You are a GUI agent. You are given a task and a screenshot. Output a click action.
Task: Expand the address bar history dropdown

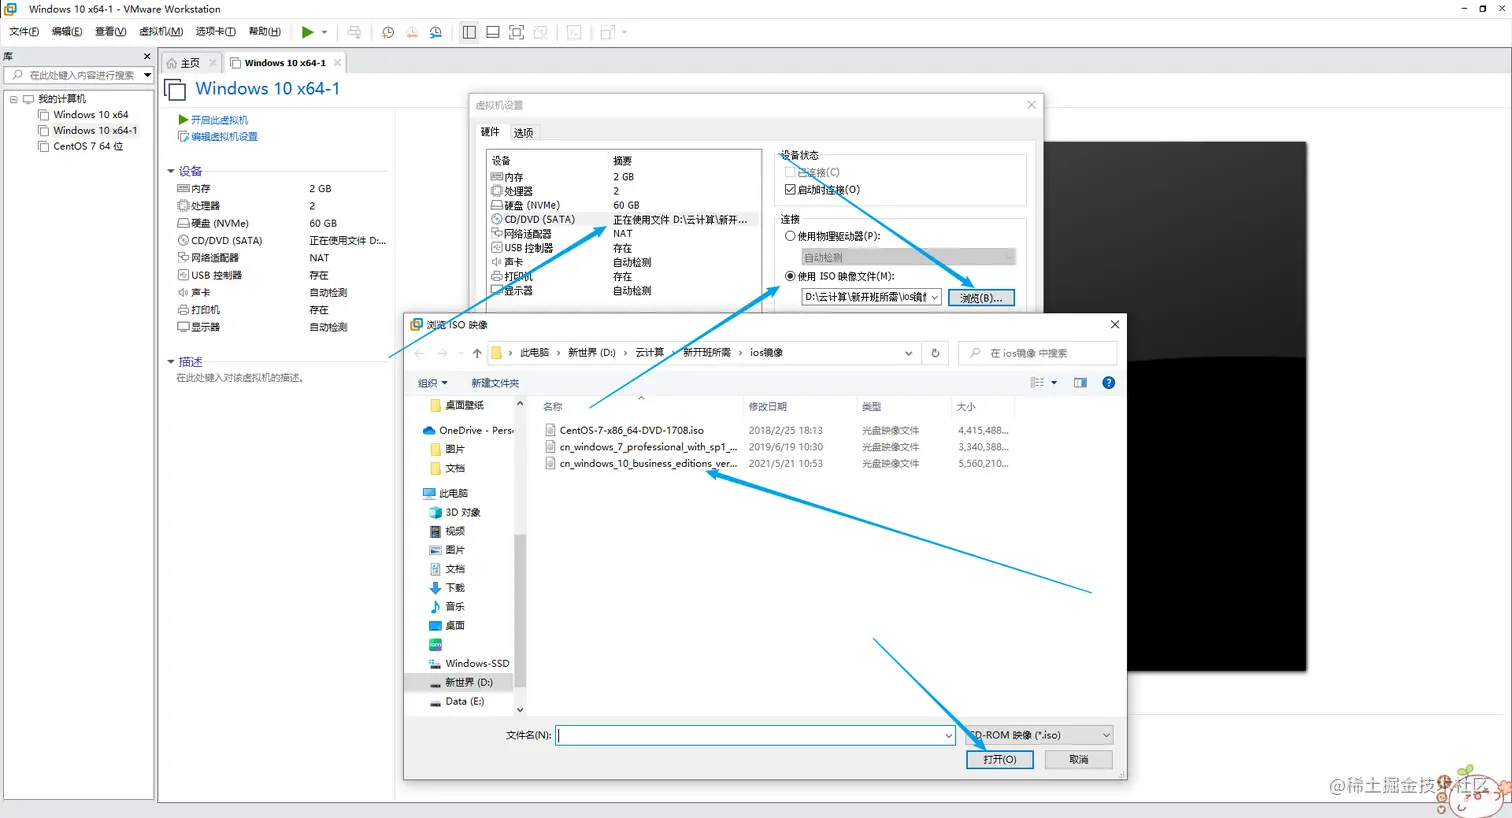tap(908, 353)
